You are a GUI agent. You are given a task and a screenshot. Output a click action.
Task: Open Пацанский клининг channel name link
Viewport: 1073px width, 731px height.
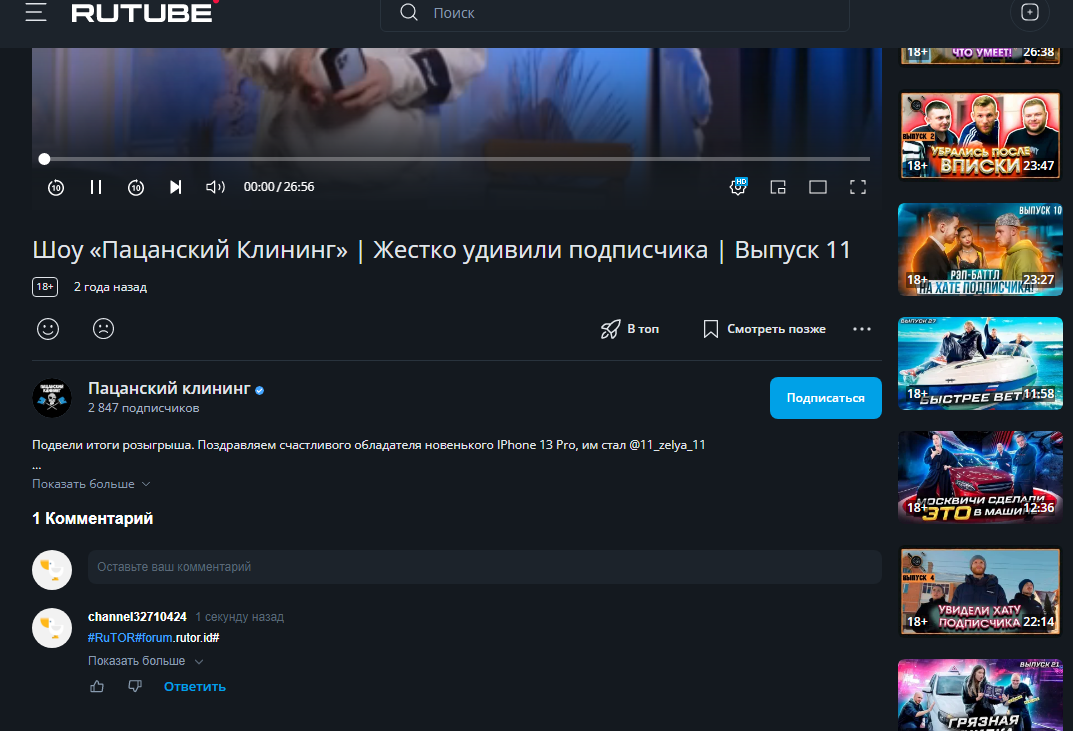click(x=169, y=388)
